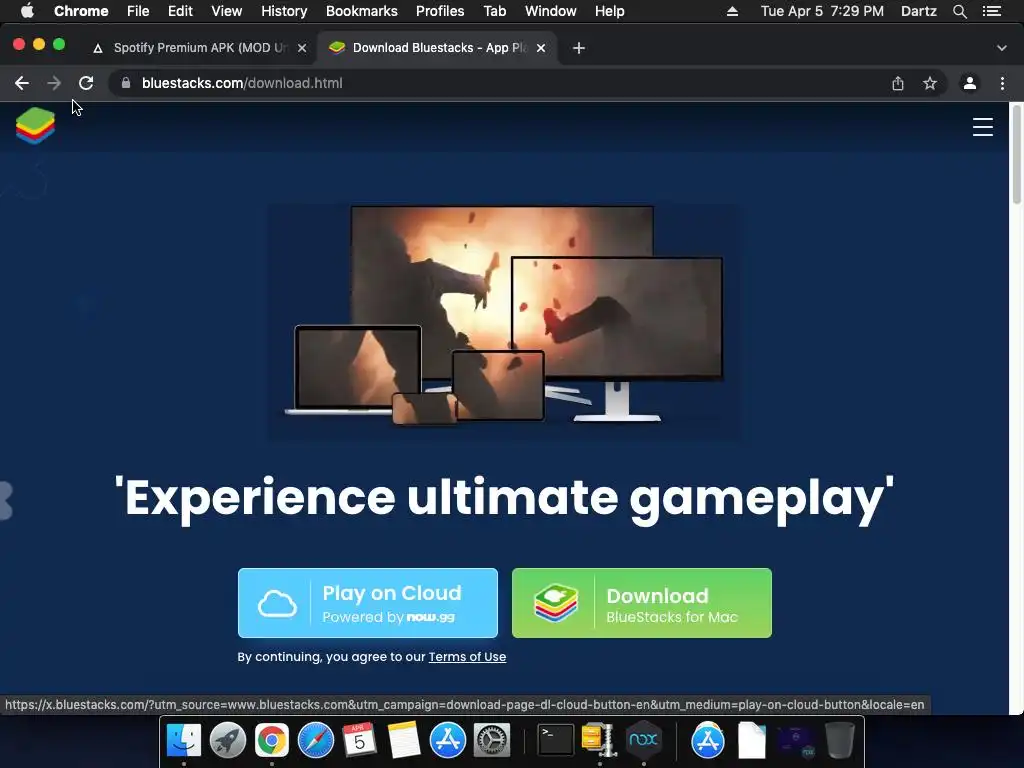Open the Tab menu
Image resolution: width=1024 pixels, height=768 pixels.
(494, 11)
